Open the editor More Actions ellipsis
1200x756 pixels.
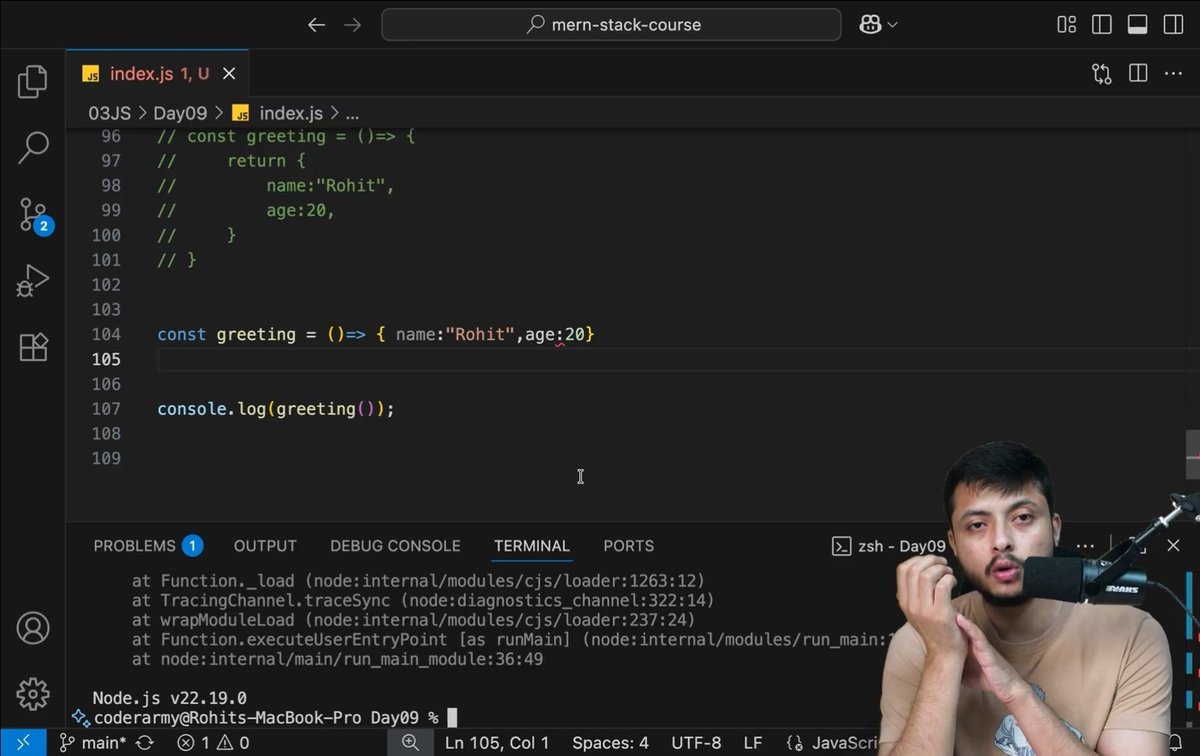[x=1174, y=73]
